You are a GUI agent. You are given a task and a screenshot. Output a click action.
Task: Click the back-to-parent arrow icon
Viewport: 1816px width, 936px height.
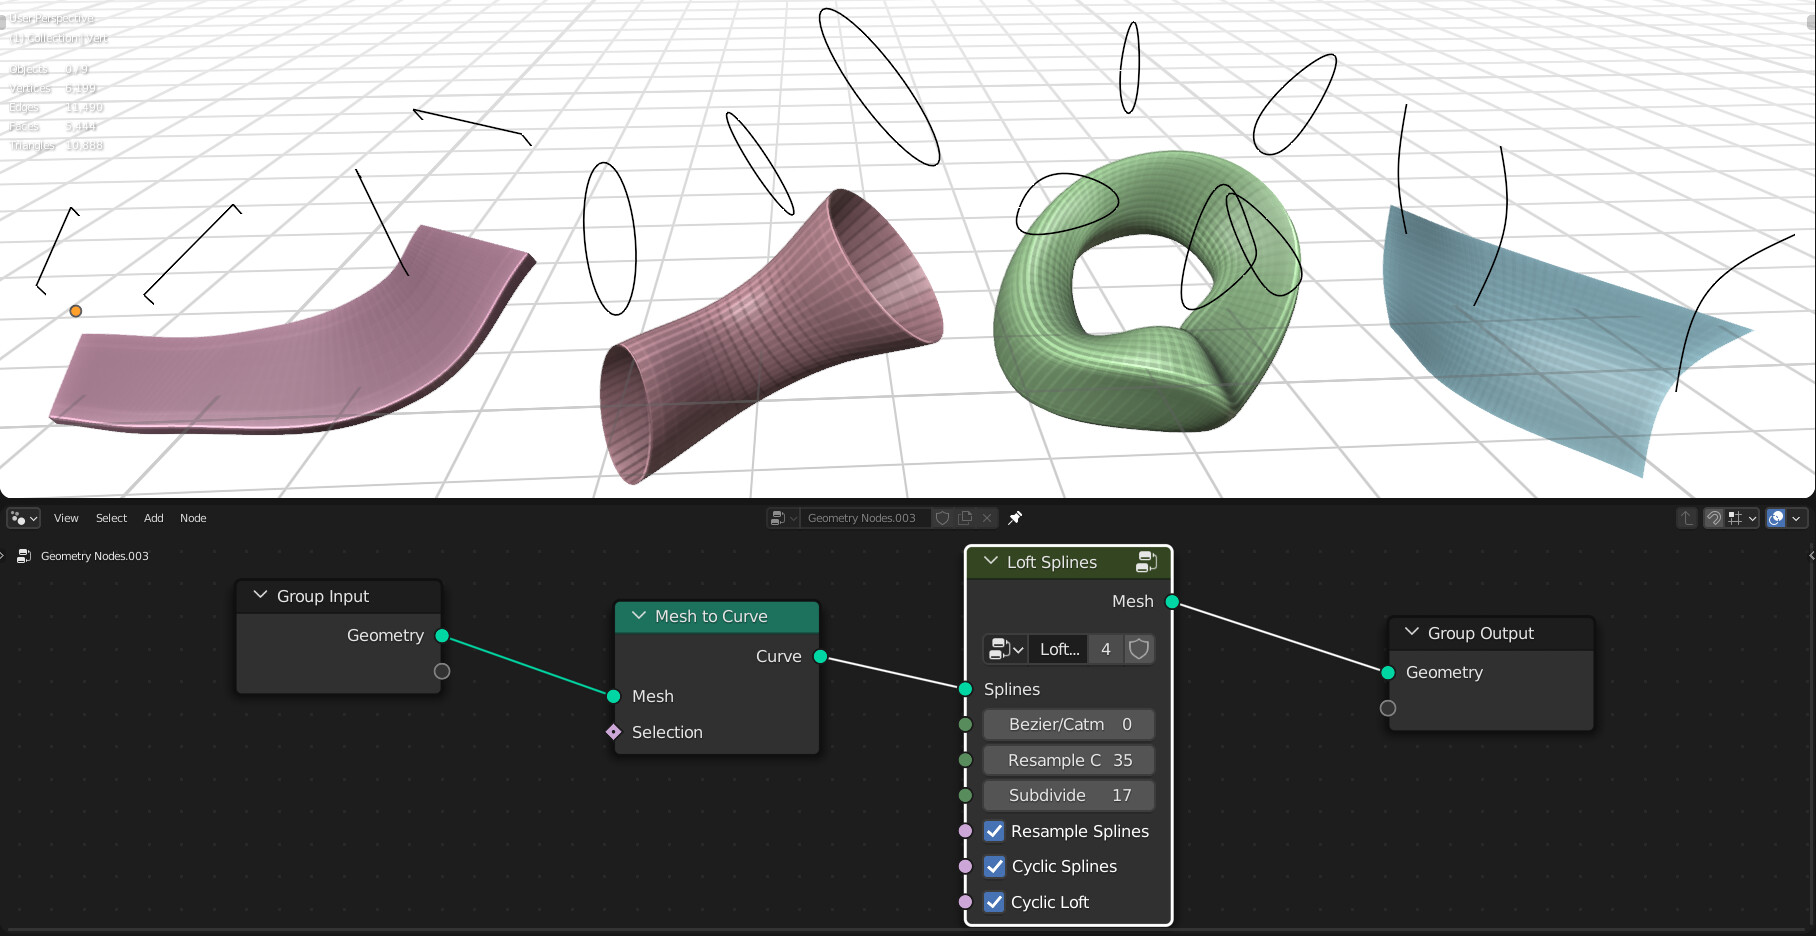point(1686,518)
